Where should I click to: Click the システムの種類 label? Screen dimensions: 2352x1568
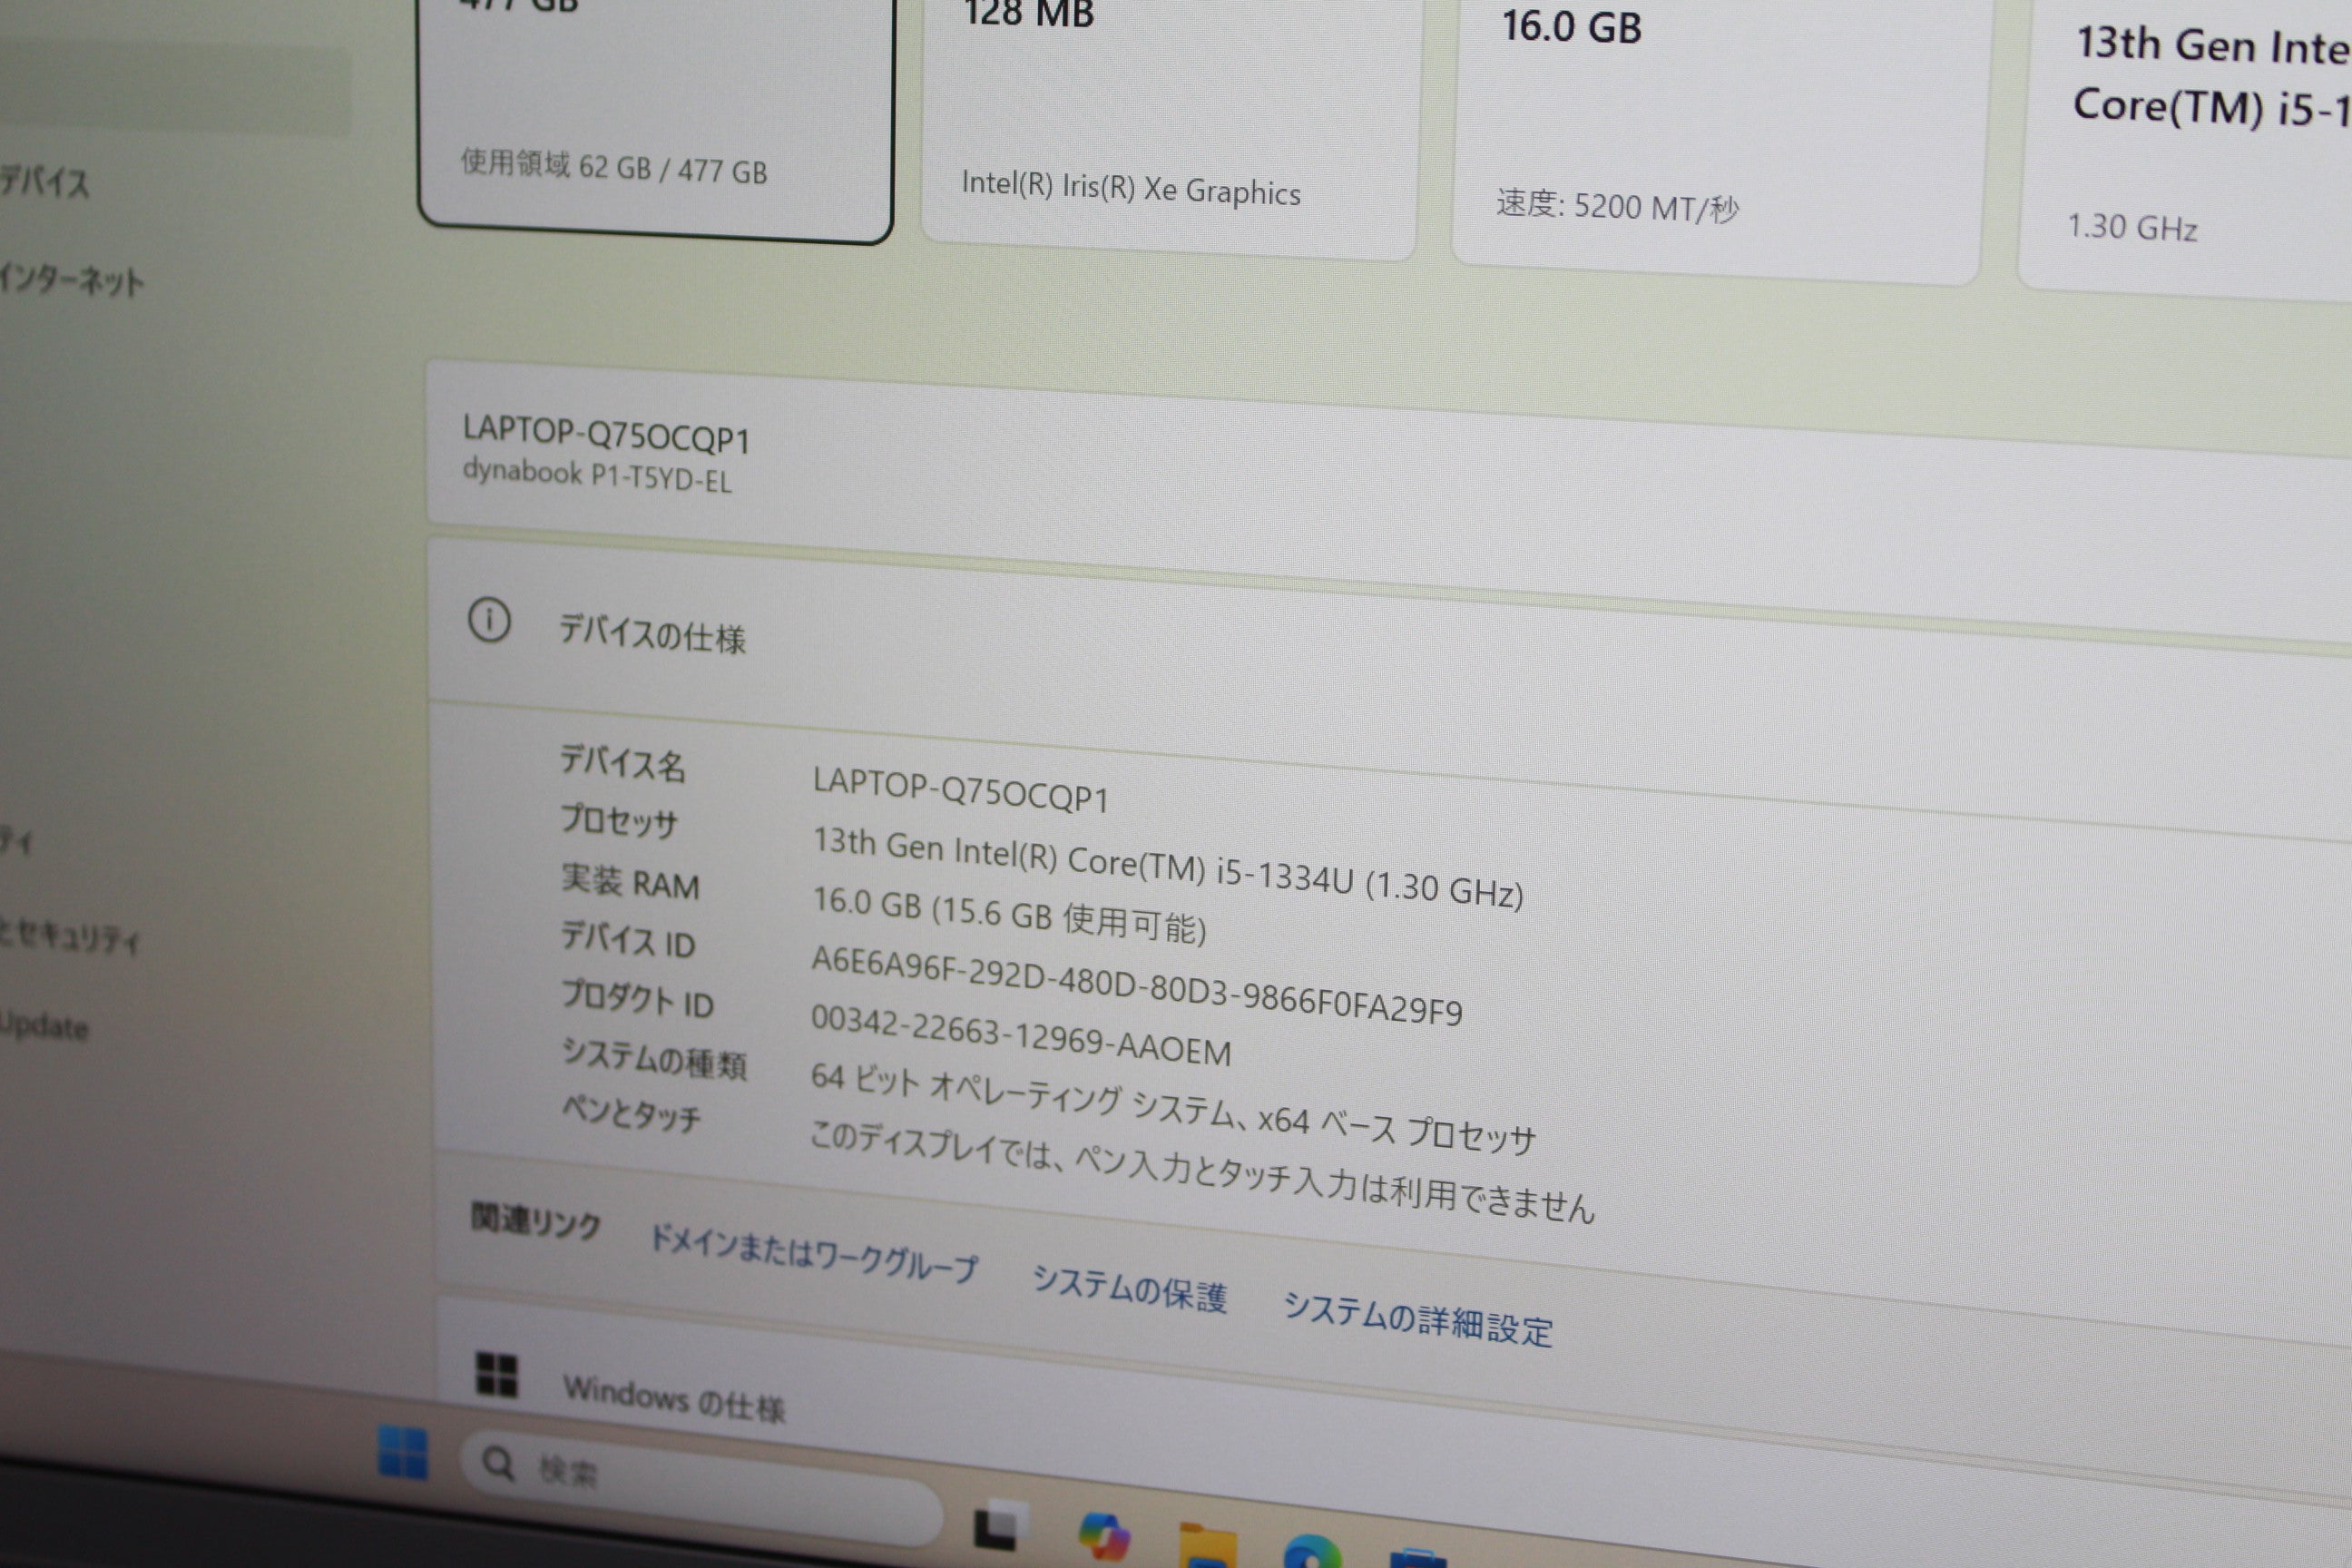click(654, 1059)
